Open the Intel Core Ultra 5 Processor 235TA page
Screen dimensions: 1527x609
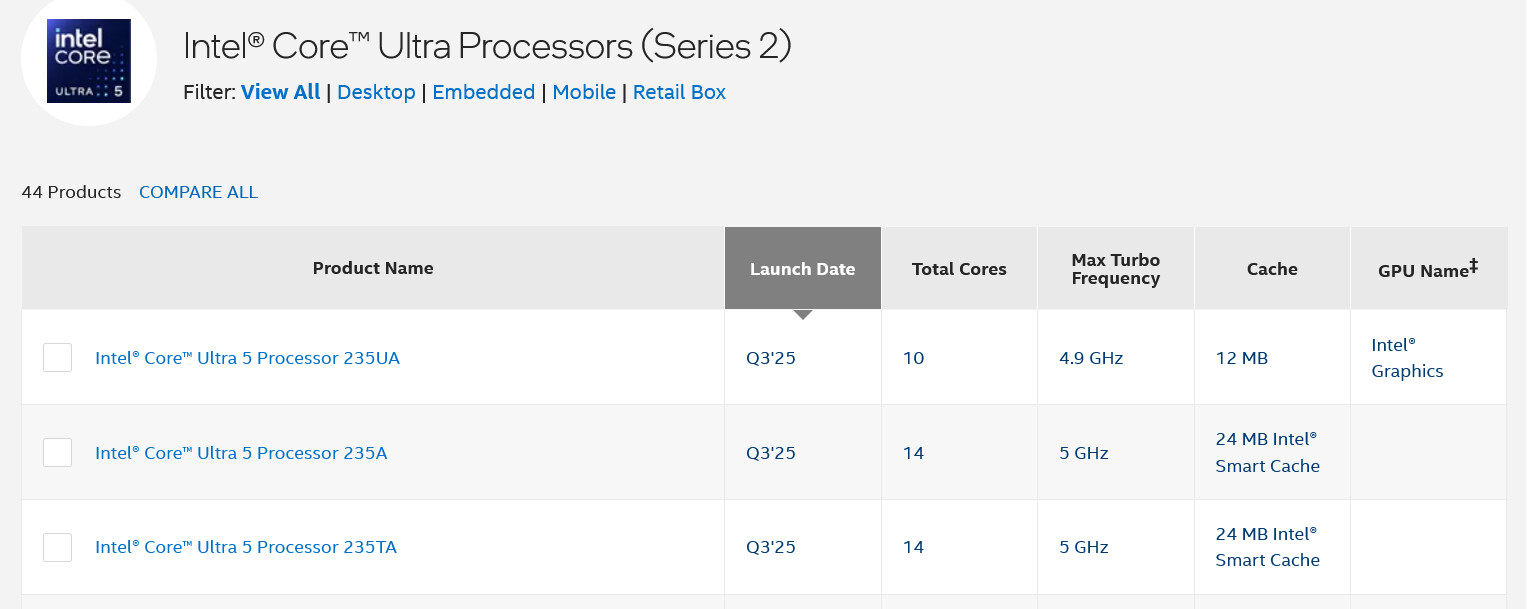[246, 547]
